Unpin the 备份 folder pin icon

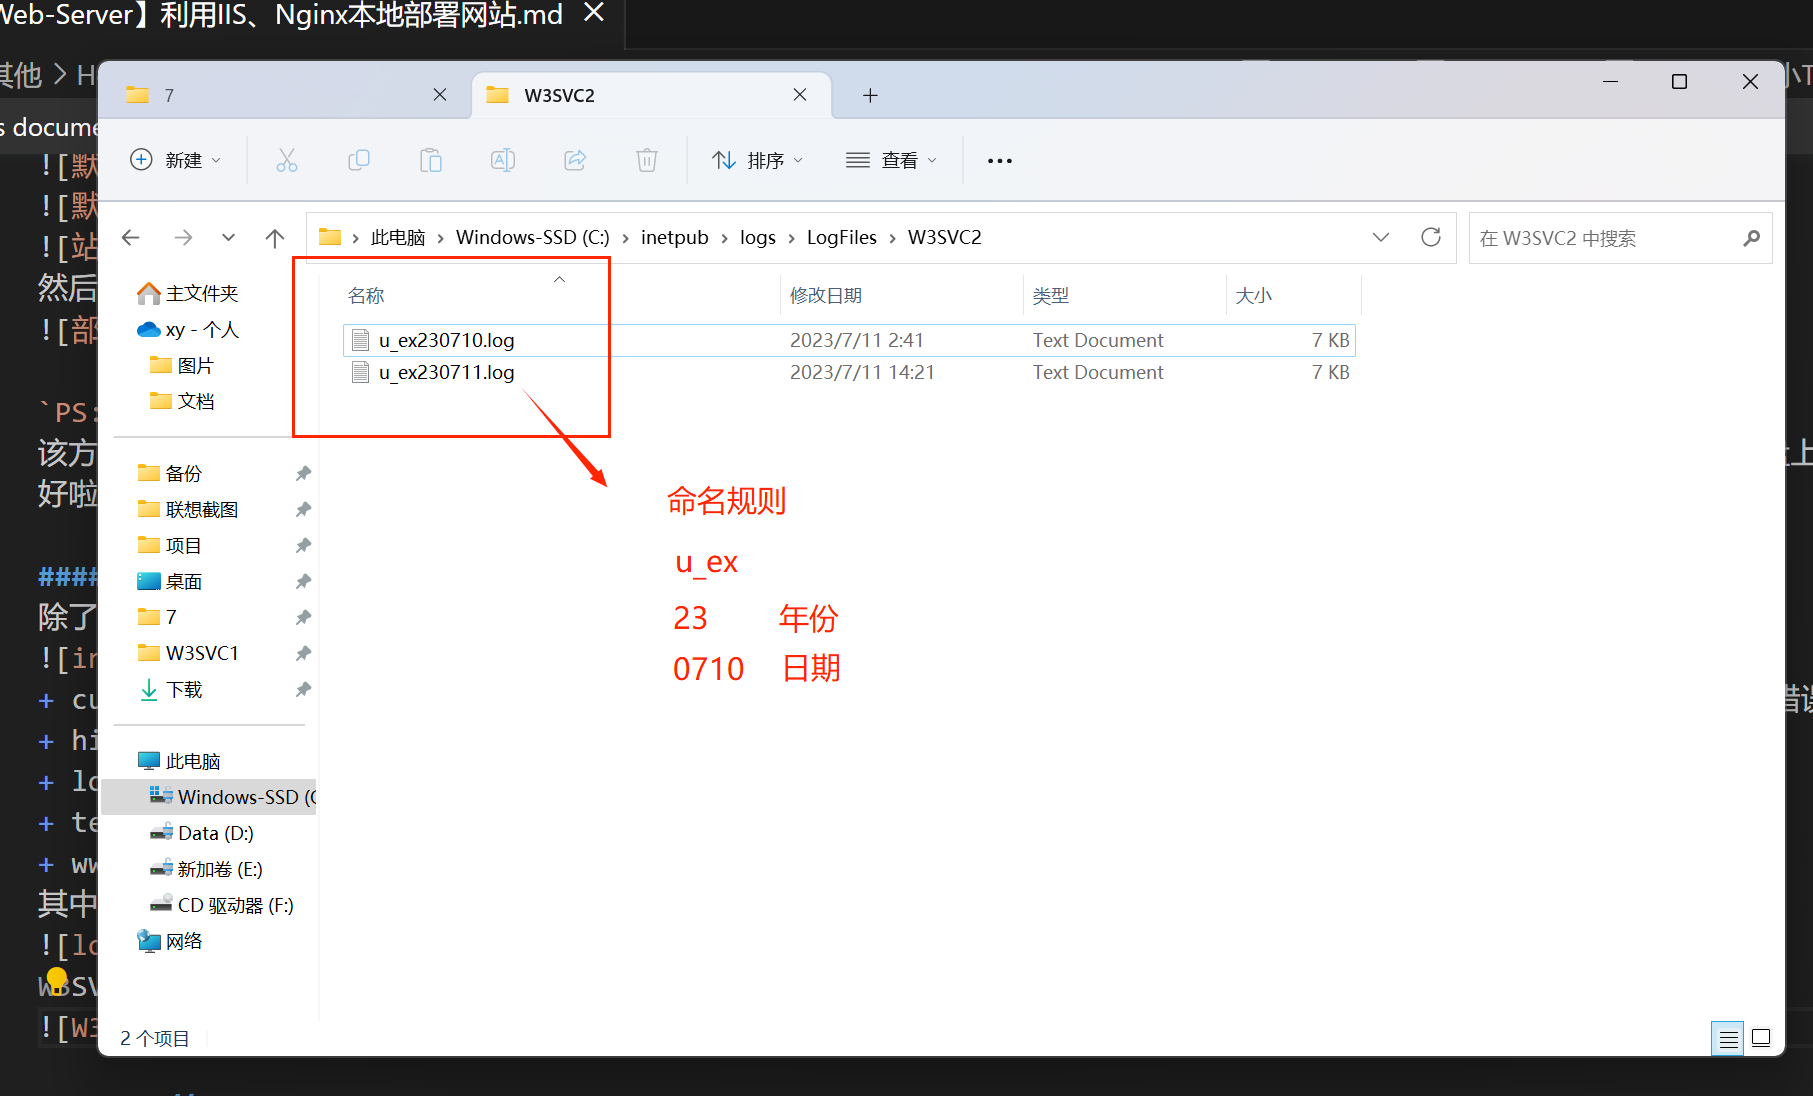[303, 473]
